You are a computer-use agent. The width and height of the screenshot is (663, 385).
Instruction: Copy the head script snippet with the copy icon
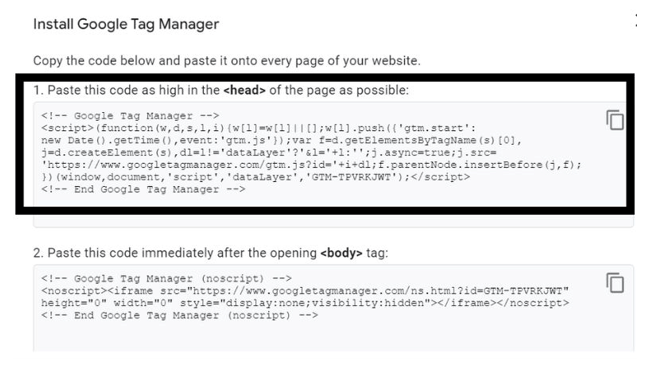(615, 120)
